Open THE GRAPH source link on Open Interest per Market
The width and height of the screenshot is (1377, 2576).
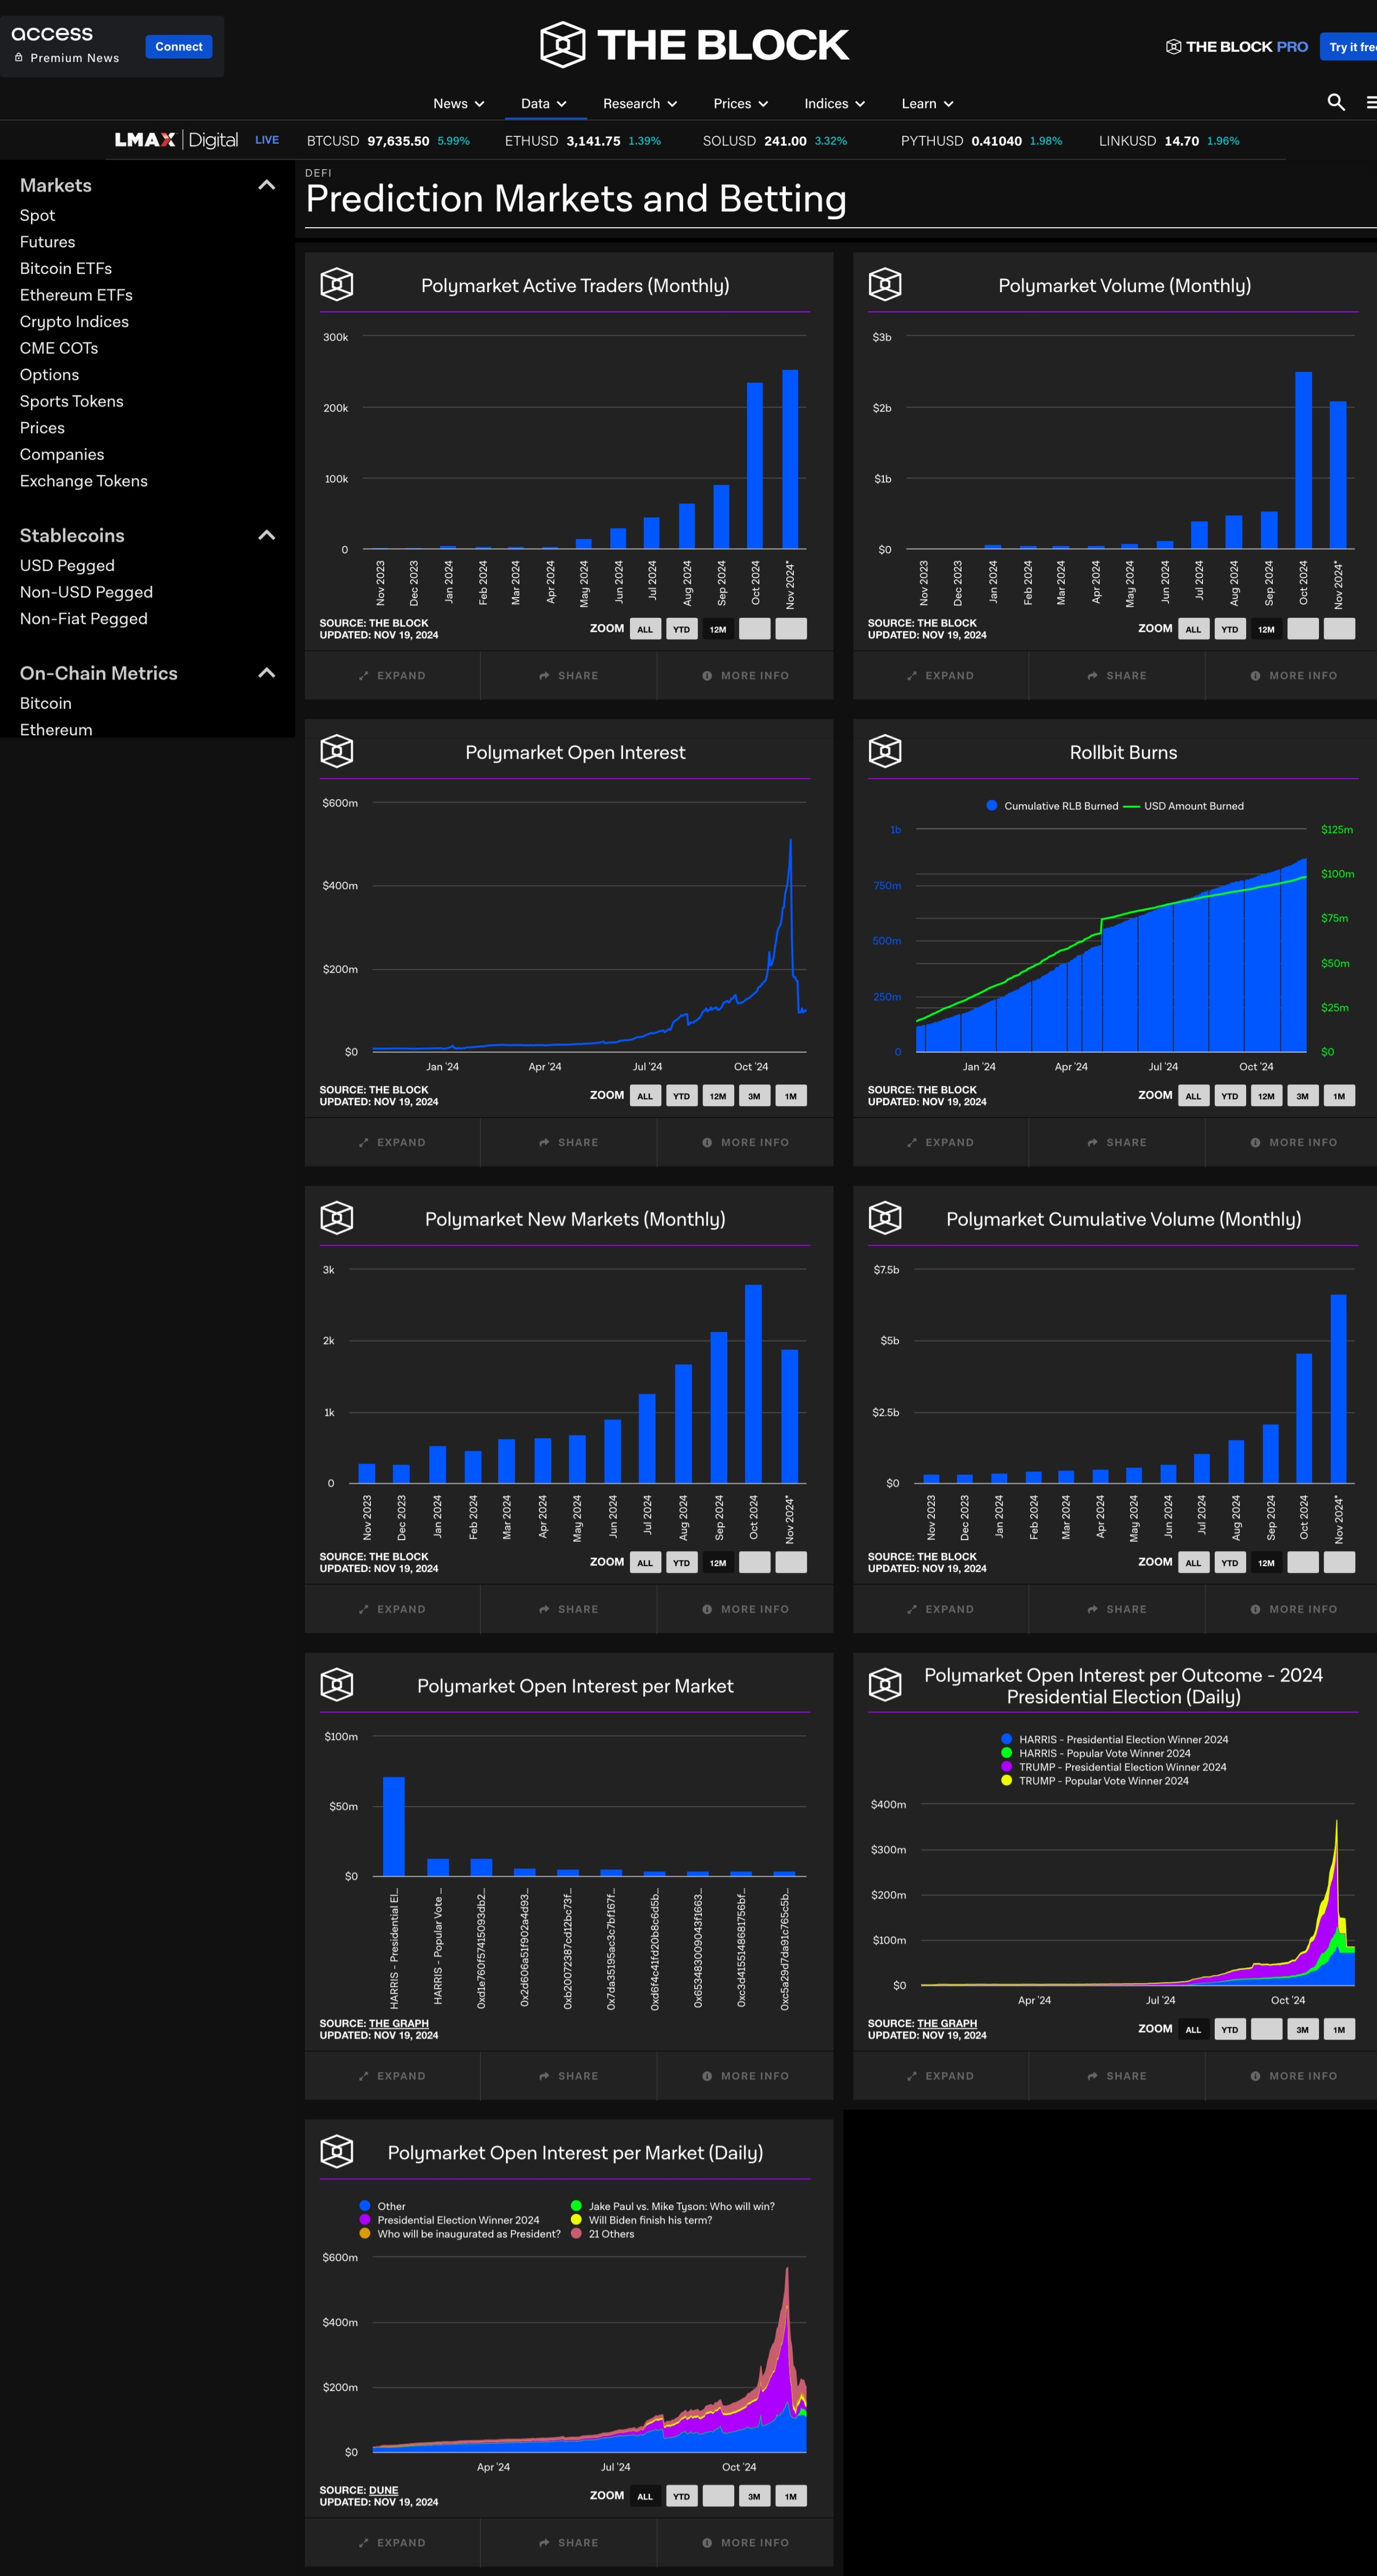tap(399, 2023)
